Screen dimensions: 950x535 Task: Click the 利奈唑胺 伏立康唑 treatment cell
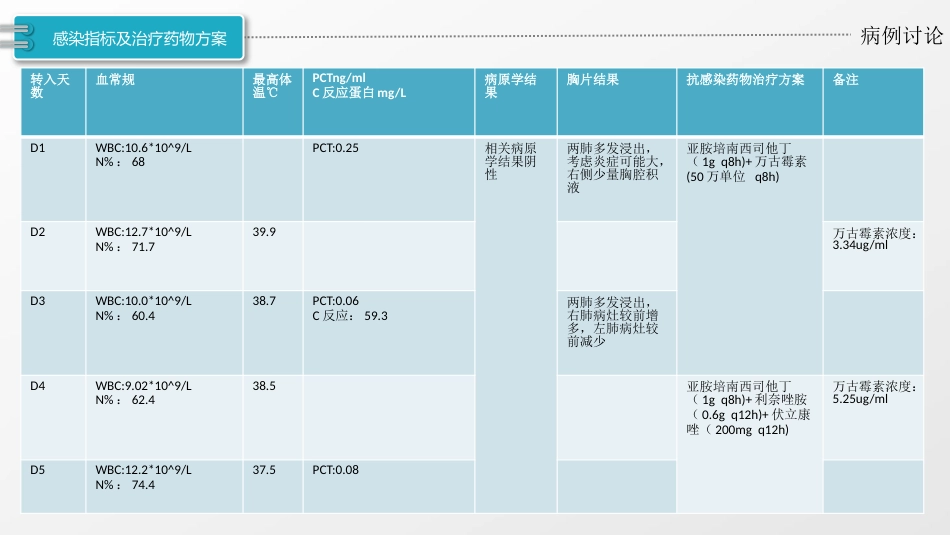tap(749, 444)
